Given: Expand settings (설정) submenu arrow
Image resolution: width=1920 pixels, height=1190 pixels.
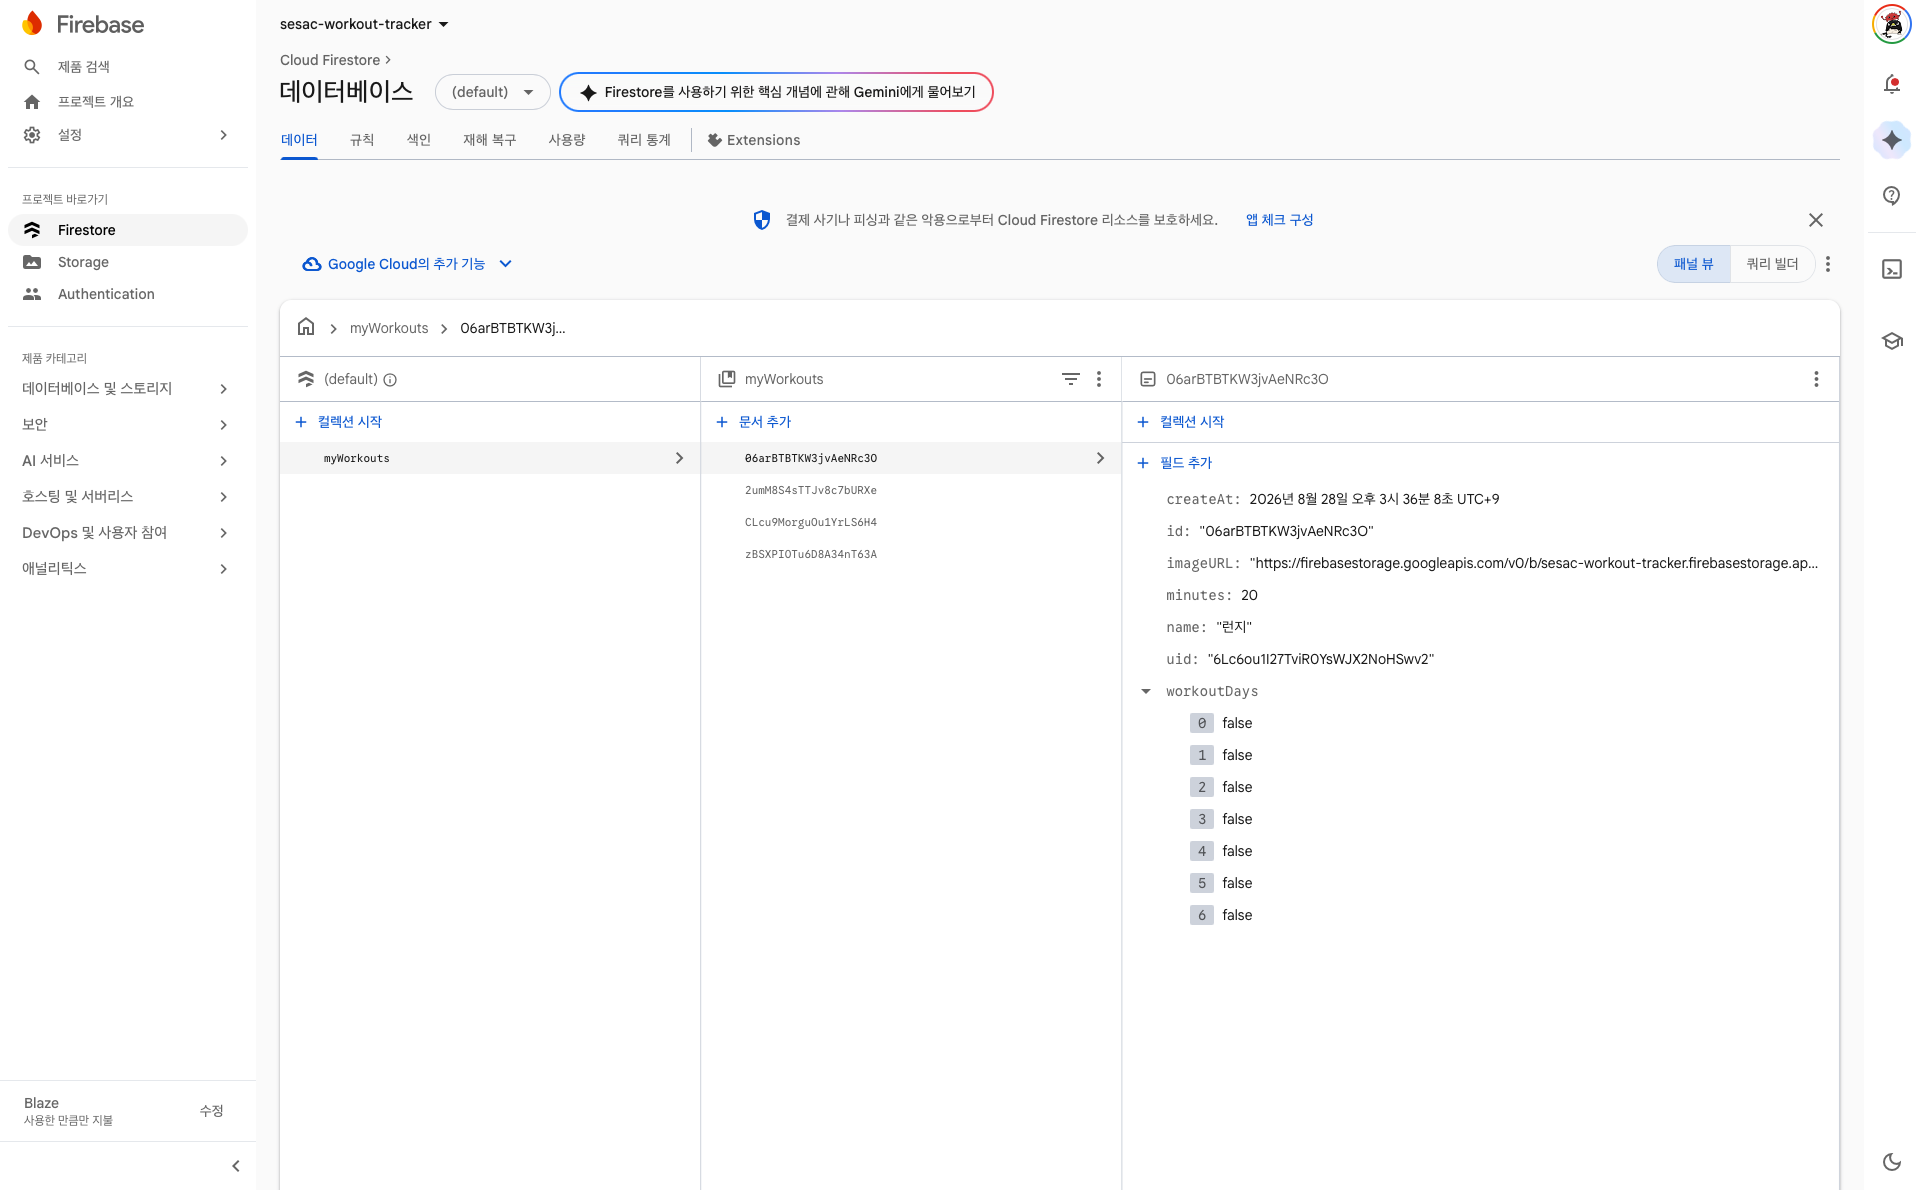Looking at the screenshot, I should 224,135.
